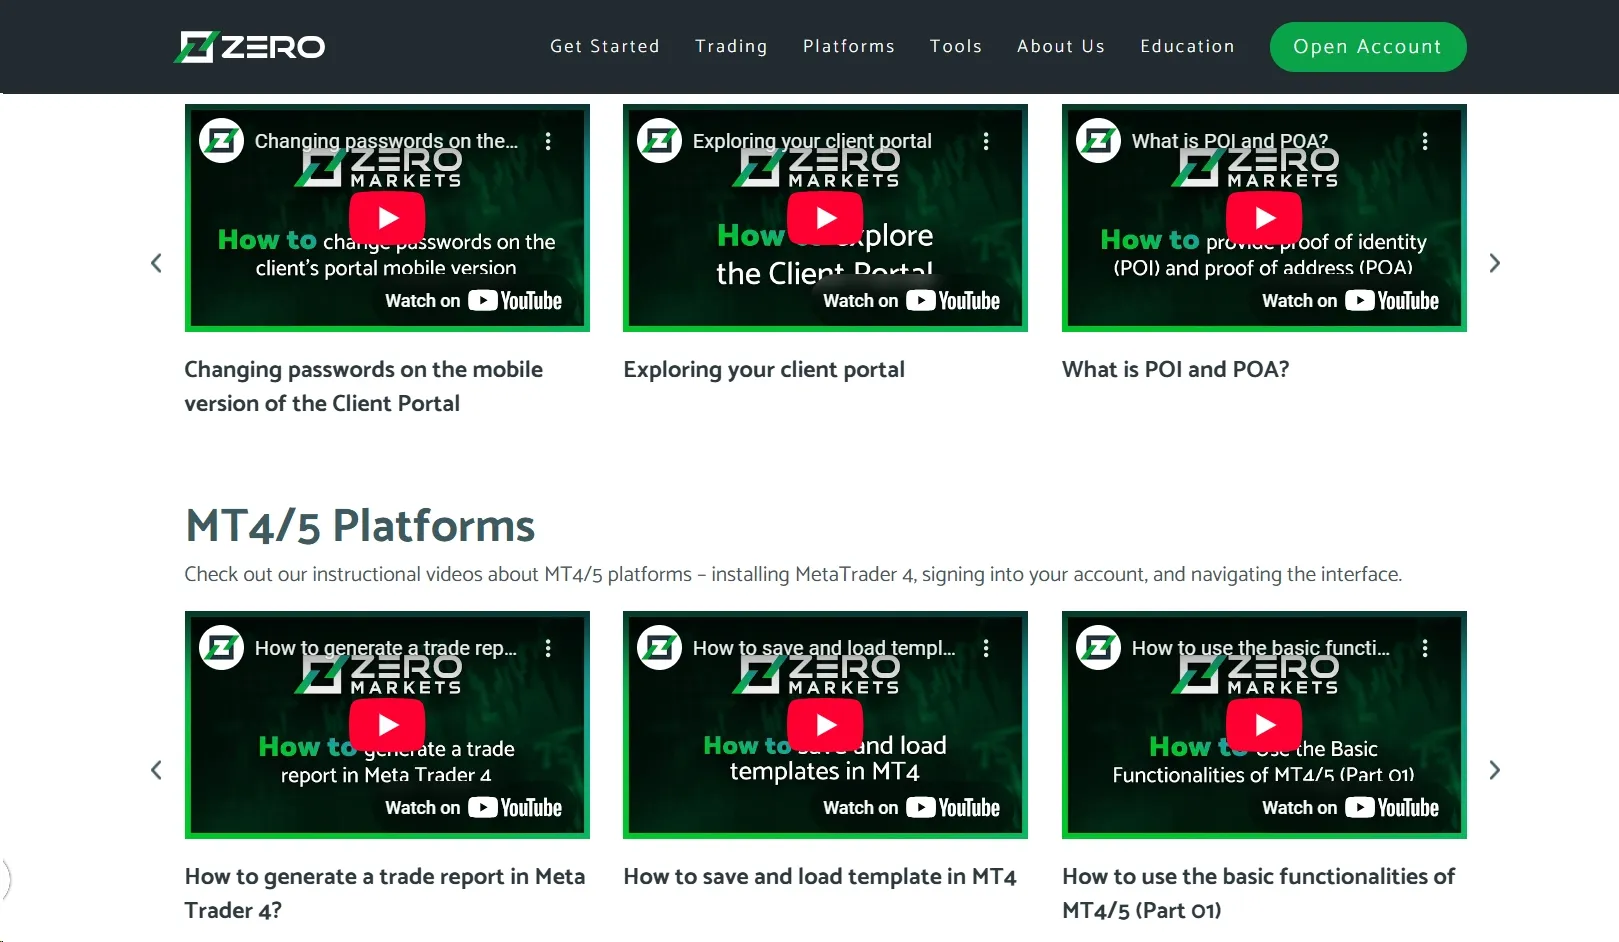Play the basic functionalities of MT4/5 video
This screenshot has height=942, width=1619.
pos(1264,725)
